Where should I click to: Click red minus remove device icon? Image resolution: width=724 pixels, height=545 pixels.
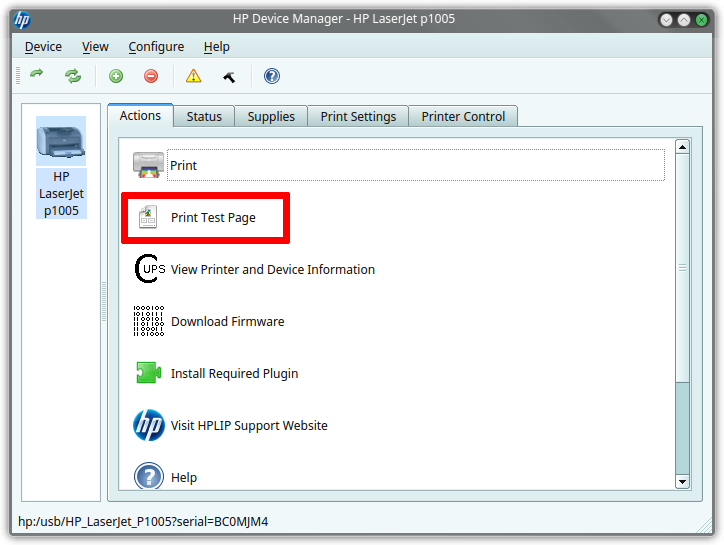(151, 76)
